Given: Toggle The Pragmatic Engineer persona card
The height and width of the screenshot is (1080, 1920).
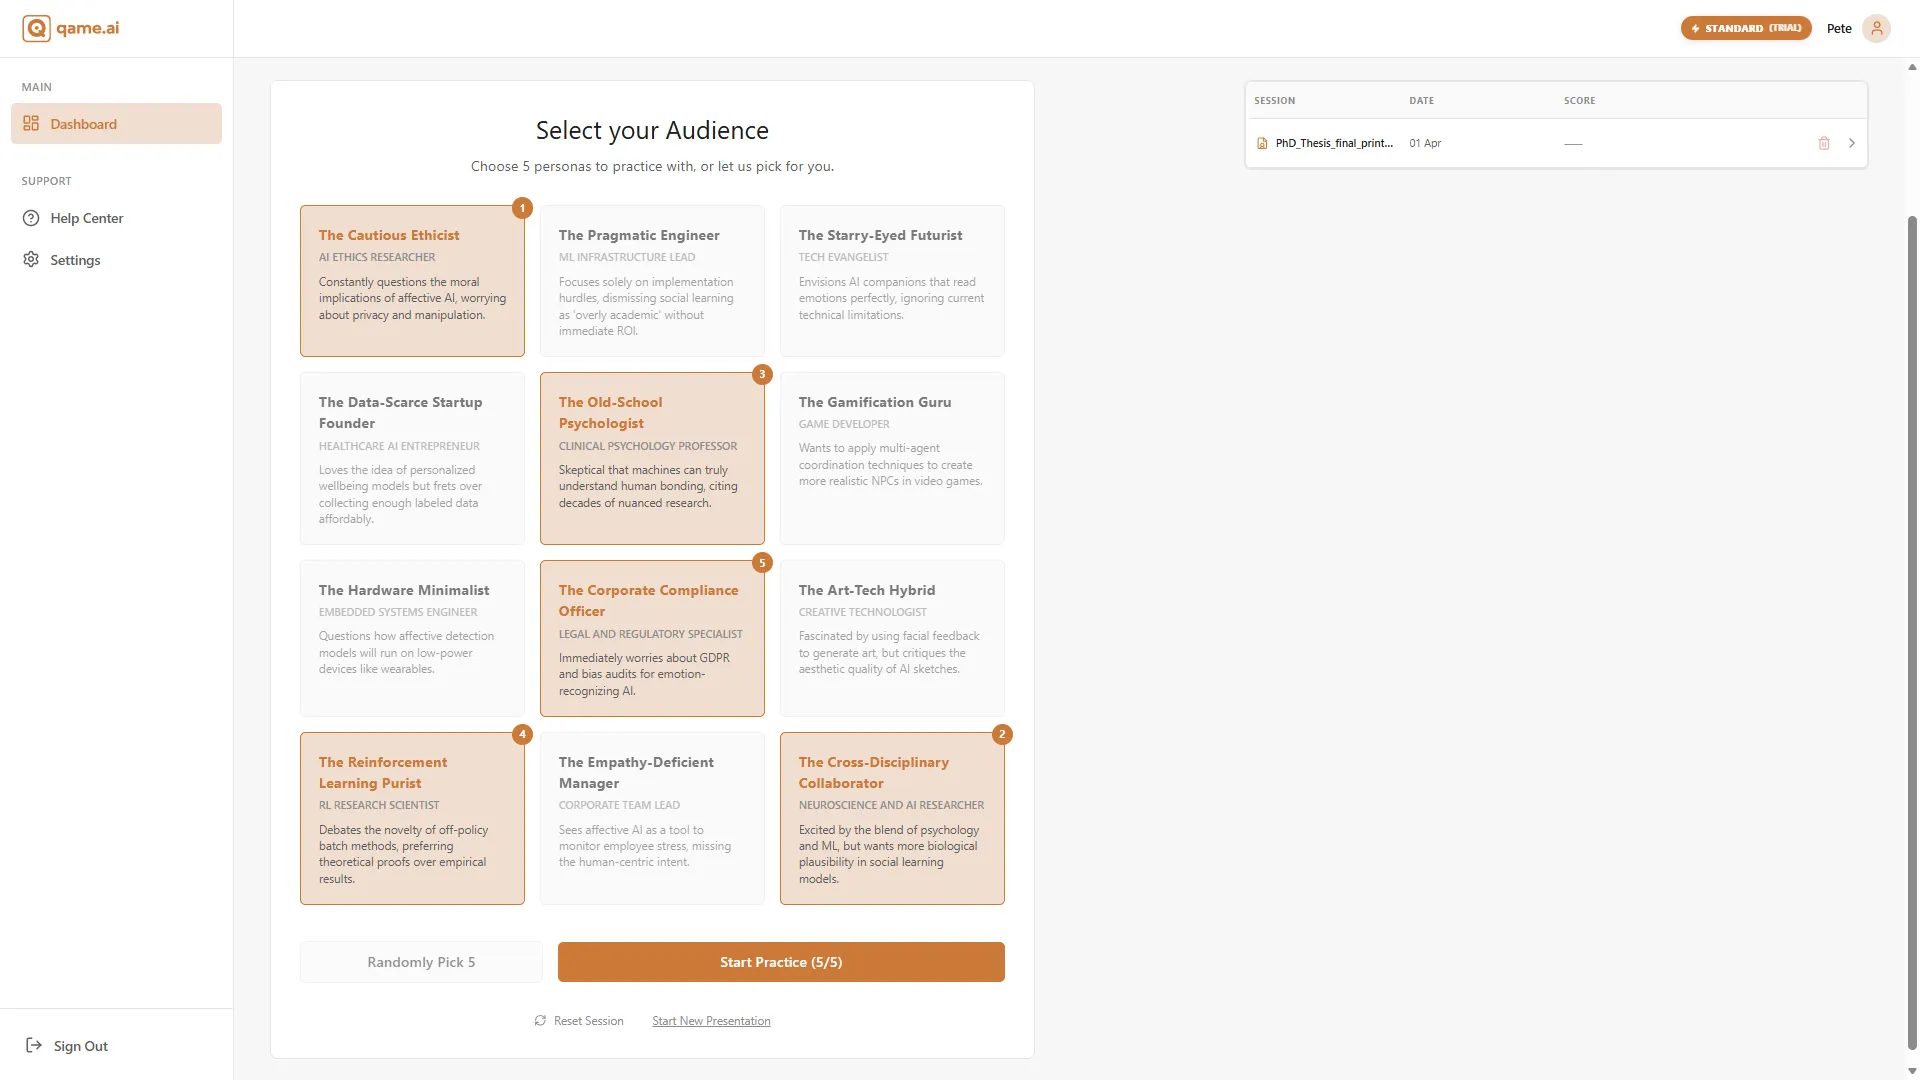Looking at the screenshot, I should coord(652,281).
